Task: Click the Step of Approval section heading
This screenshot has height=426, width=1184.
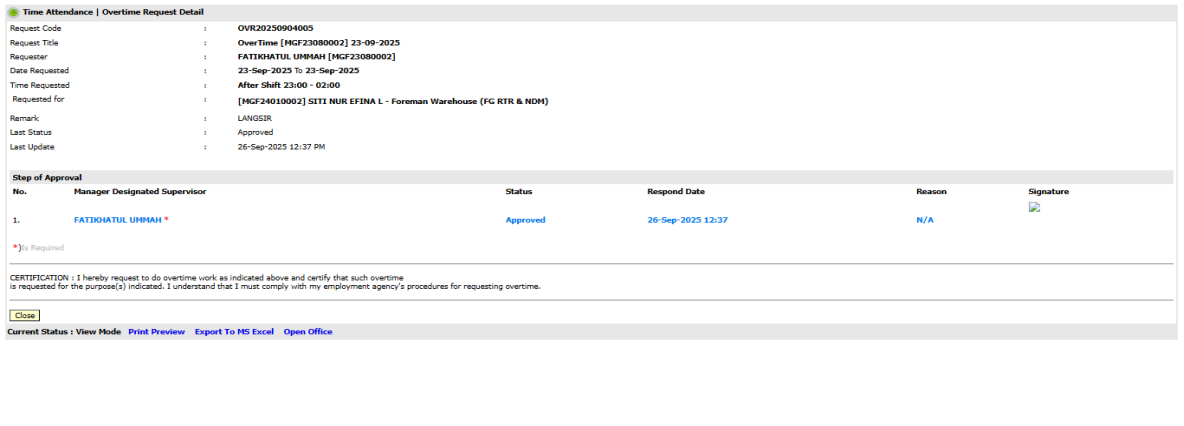Action: 46,177
